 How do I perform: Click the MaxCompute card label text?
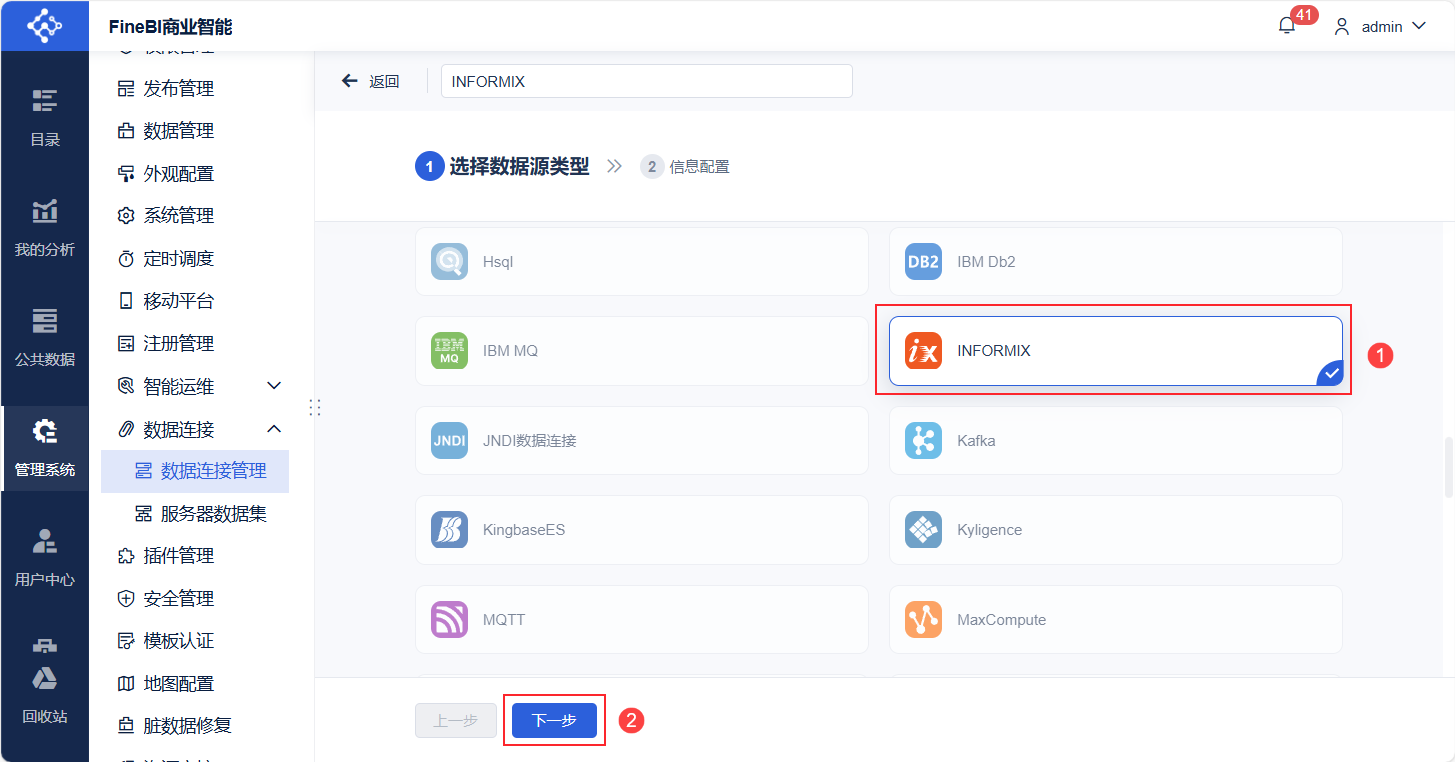point(1002,620)
